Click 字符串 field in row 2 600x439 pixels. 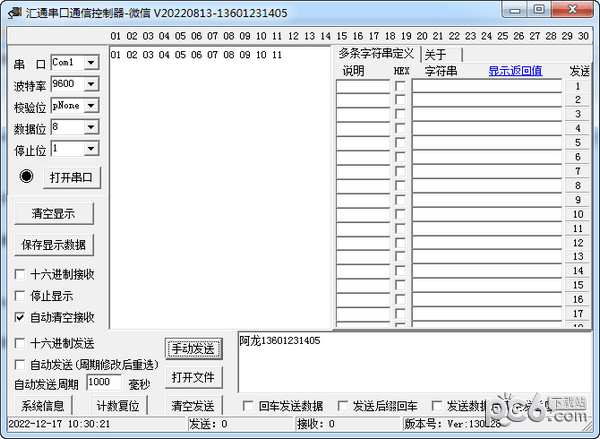pyautogui.click(x=487, y=100)
